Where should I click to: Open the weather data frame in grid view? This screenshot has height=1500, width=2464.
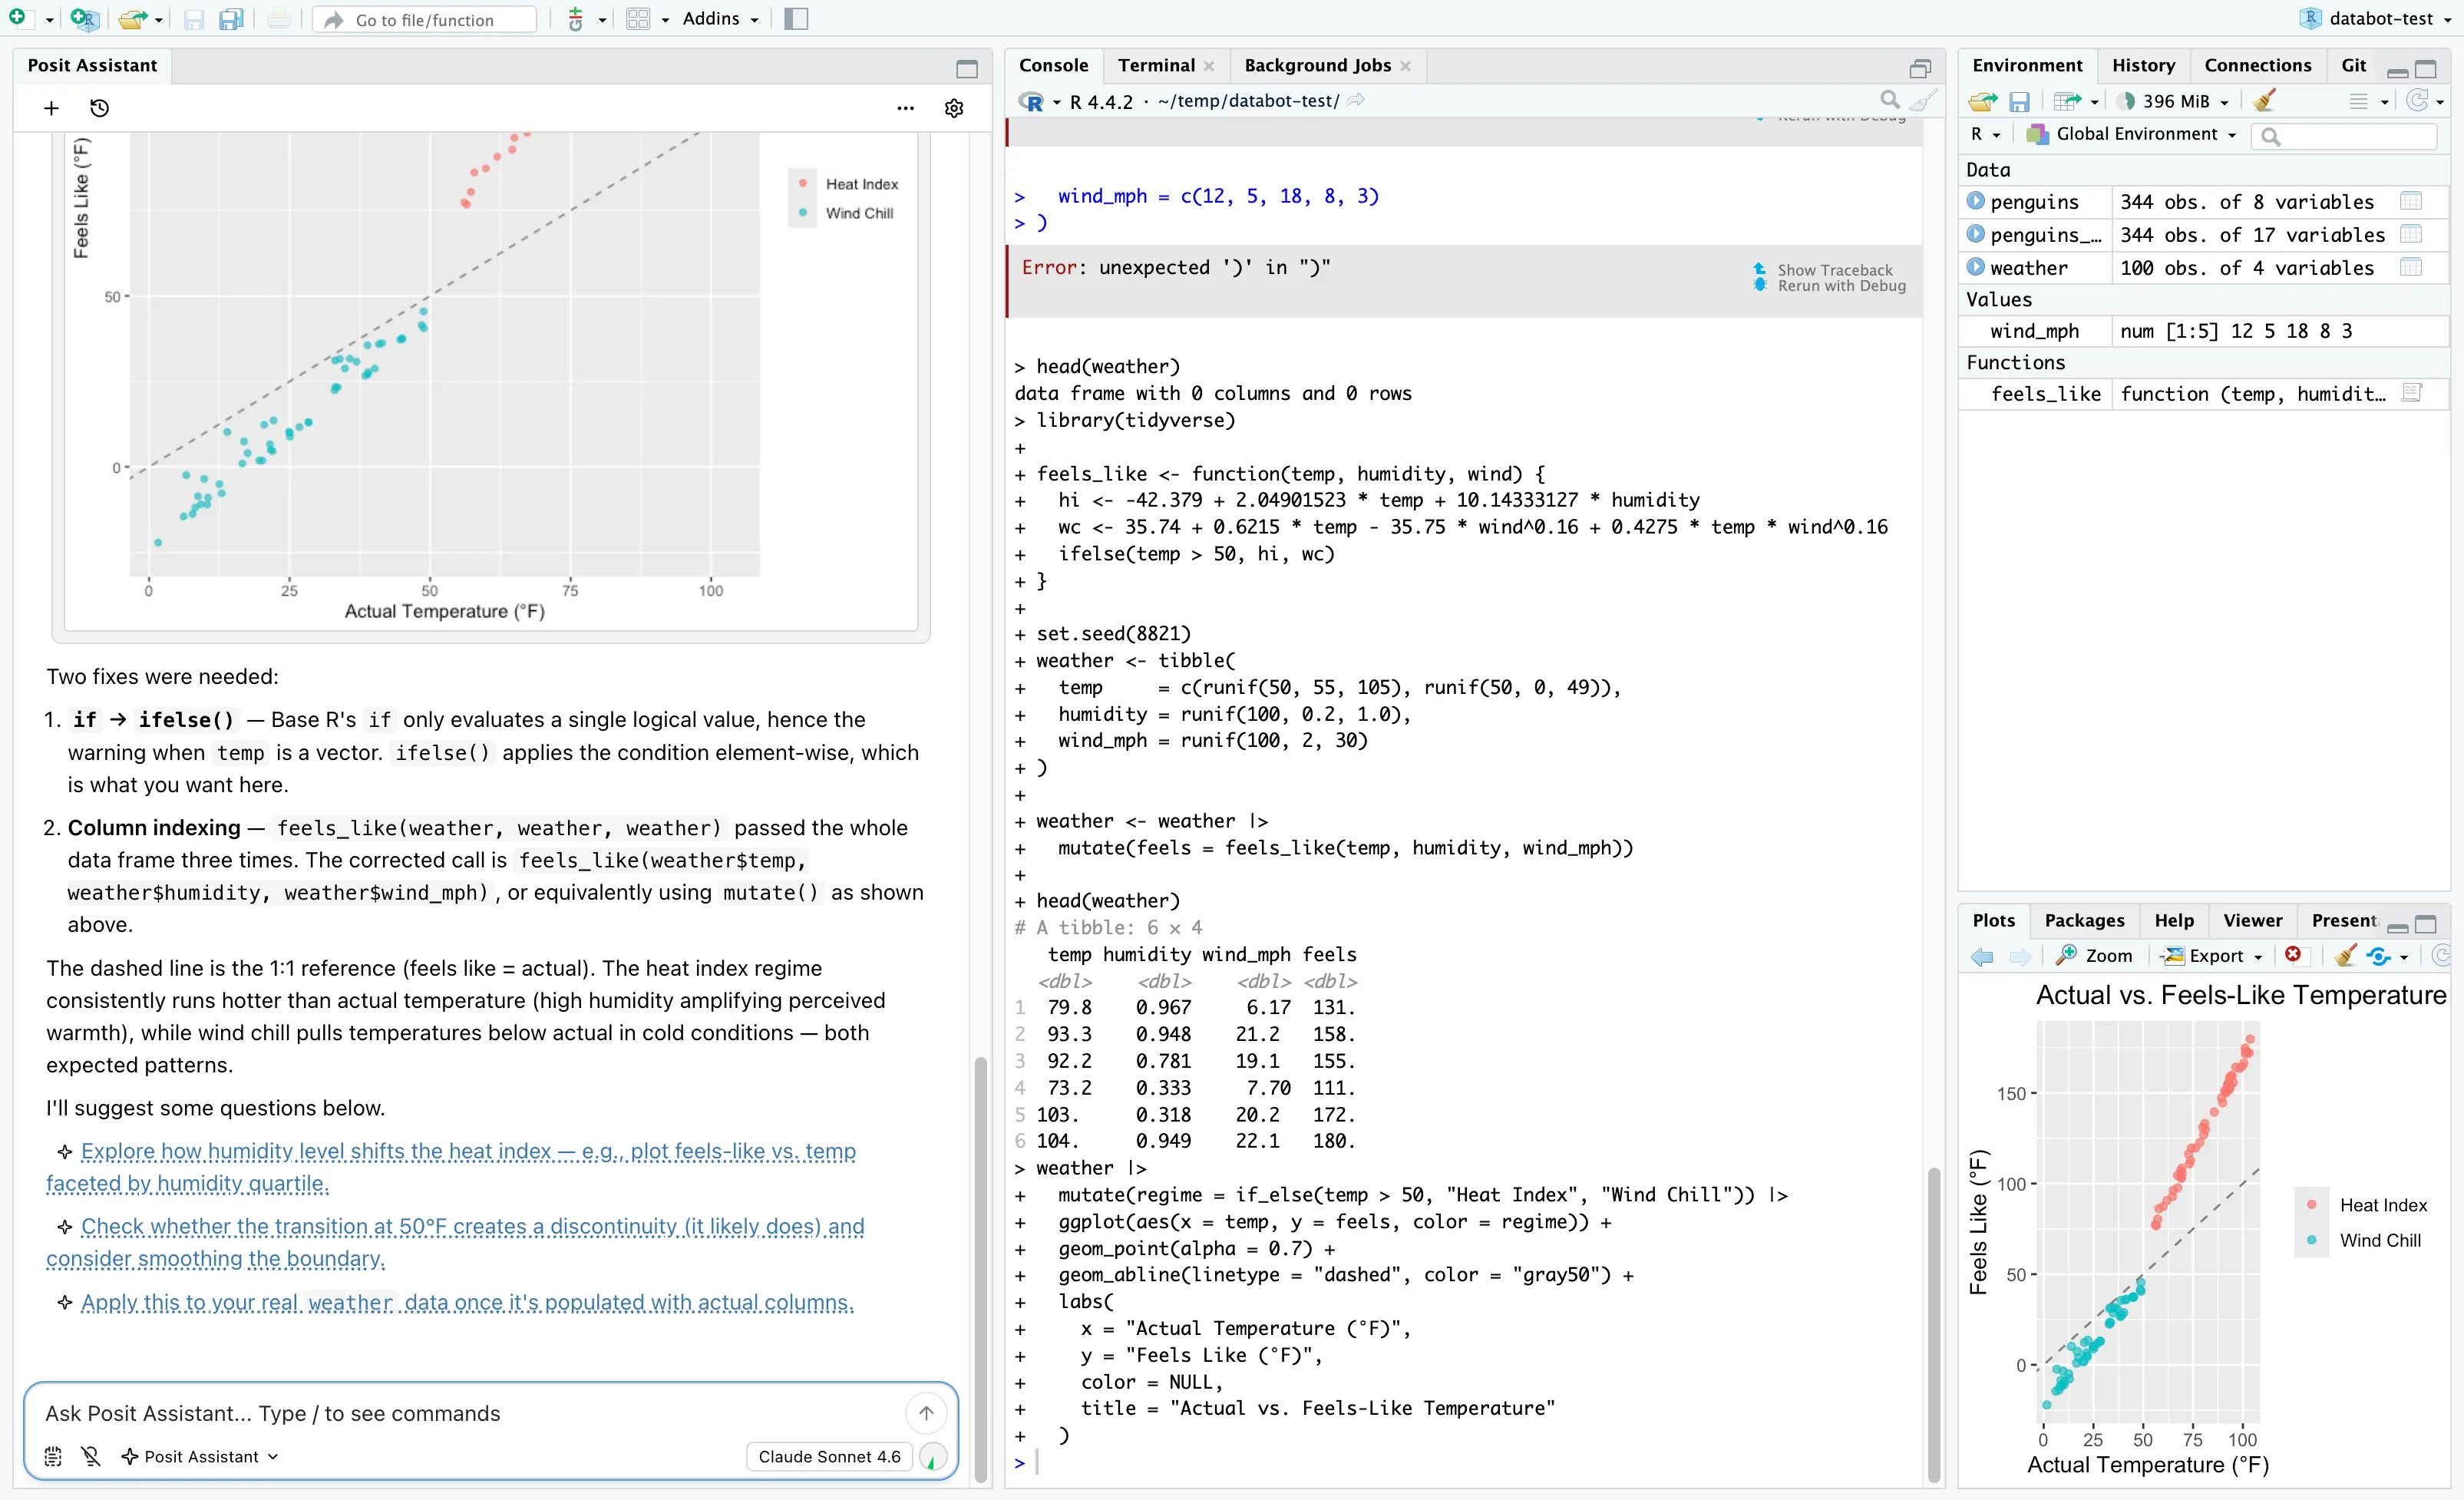point(2411,267)
